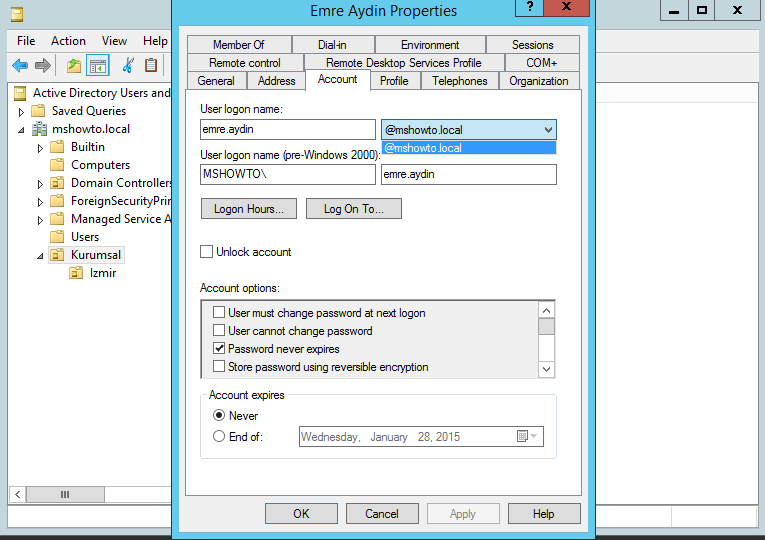Click the Cut scissors toolbar icon
The height and width of the screenshot is (540, 765).
(x=127, y=66)
